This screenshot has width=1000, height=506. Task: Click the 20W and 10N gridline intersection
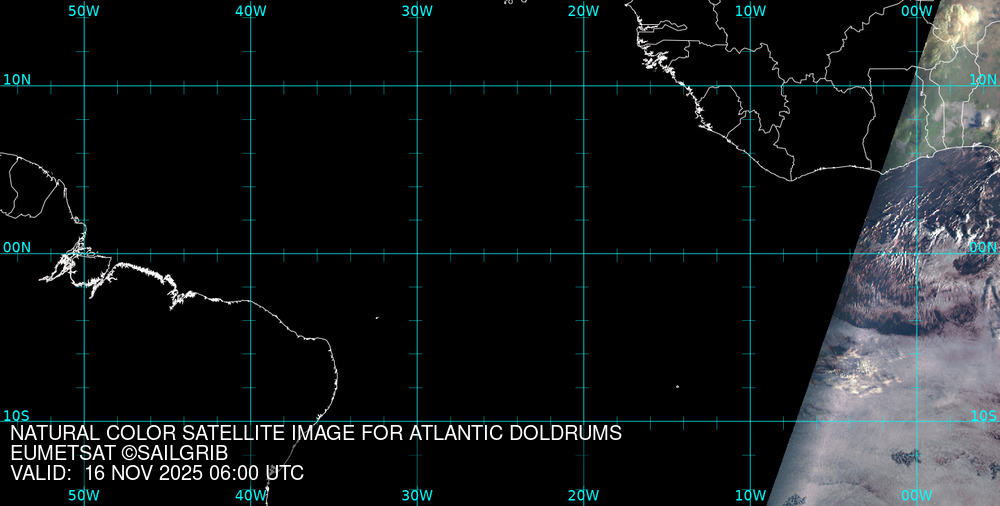584,86
